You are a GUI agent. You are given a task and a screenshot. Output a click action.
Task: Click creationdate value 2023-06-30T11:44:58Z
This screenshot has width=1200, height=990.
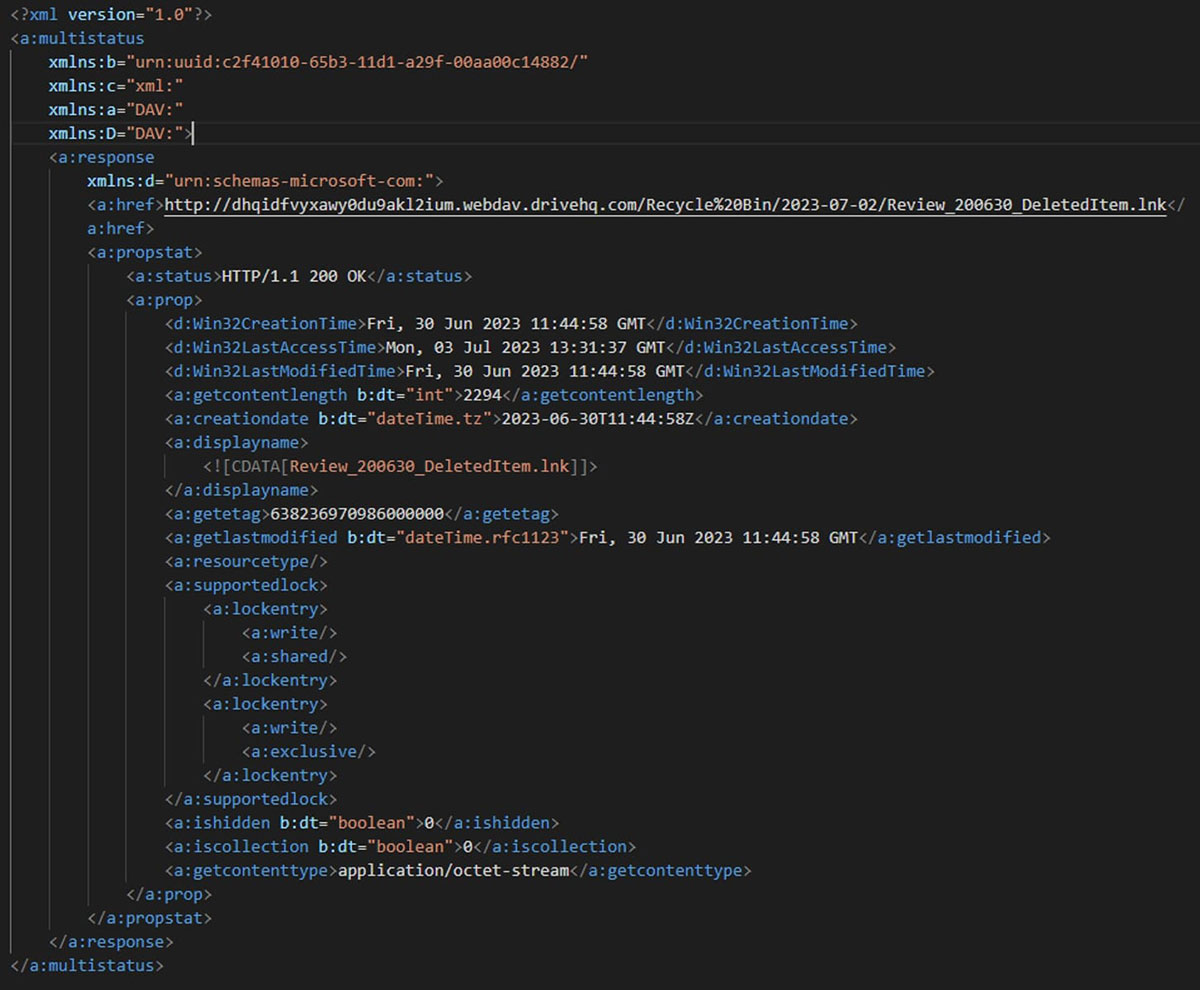(597, 419)
